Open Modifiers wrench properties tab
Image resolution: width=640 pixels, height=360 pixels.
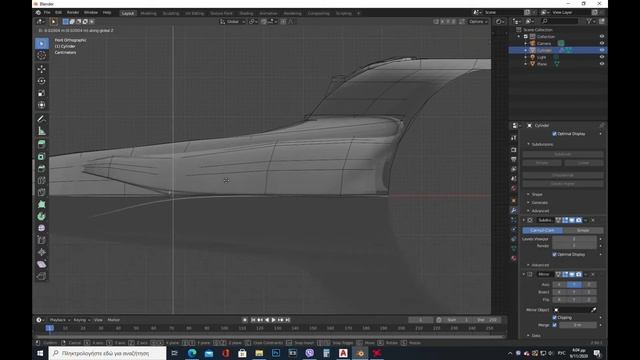pos(513,210)
